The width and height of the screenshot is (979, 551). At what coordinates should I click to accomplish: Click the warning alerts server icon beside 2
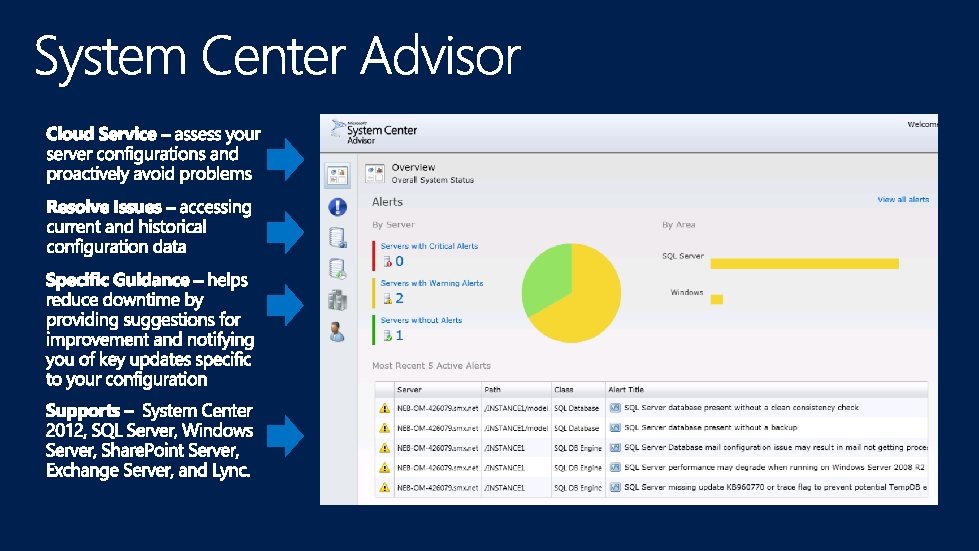tap(387, 298)
